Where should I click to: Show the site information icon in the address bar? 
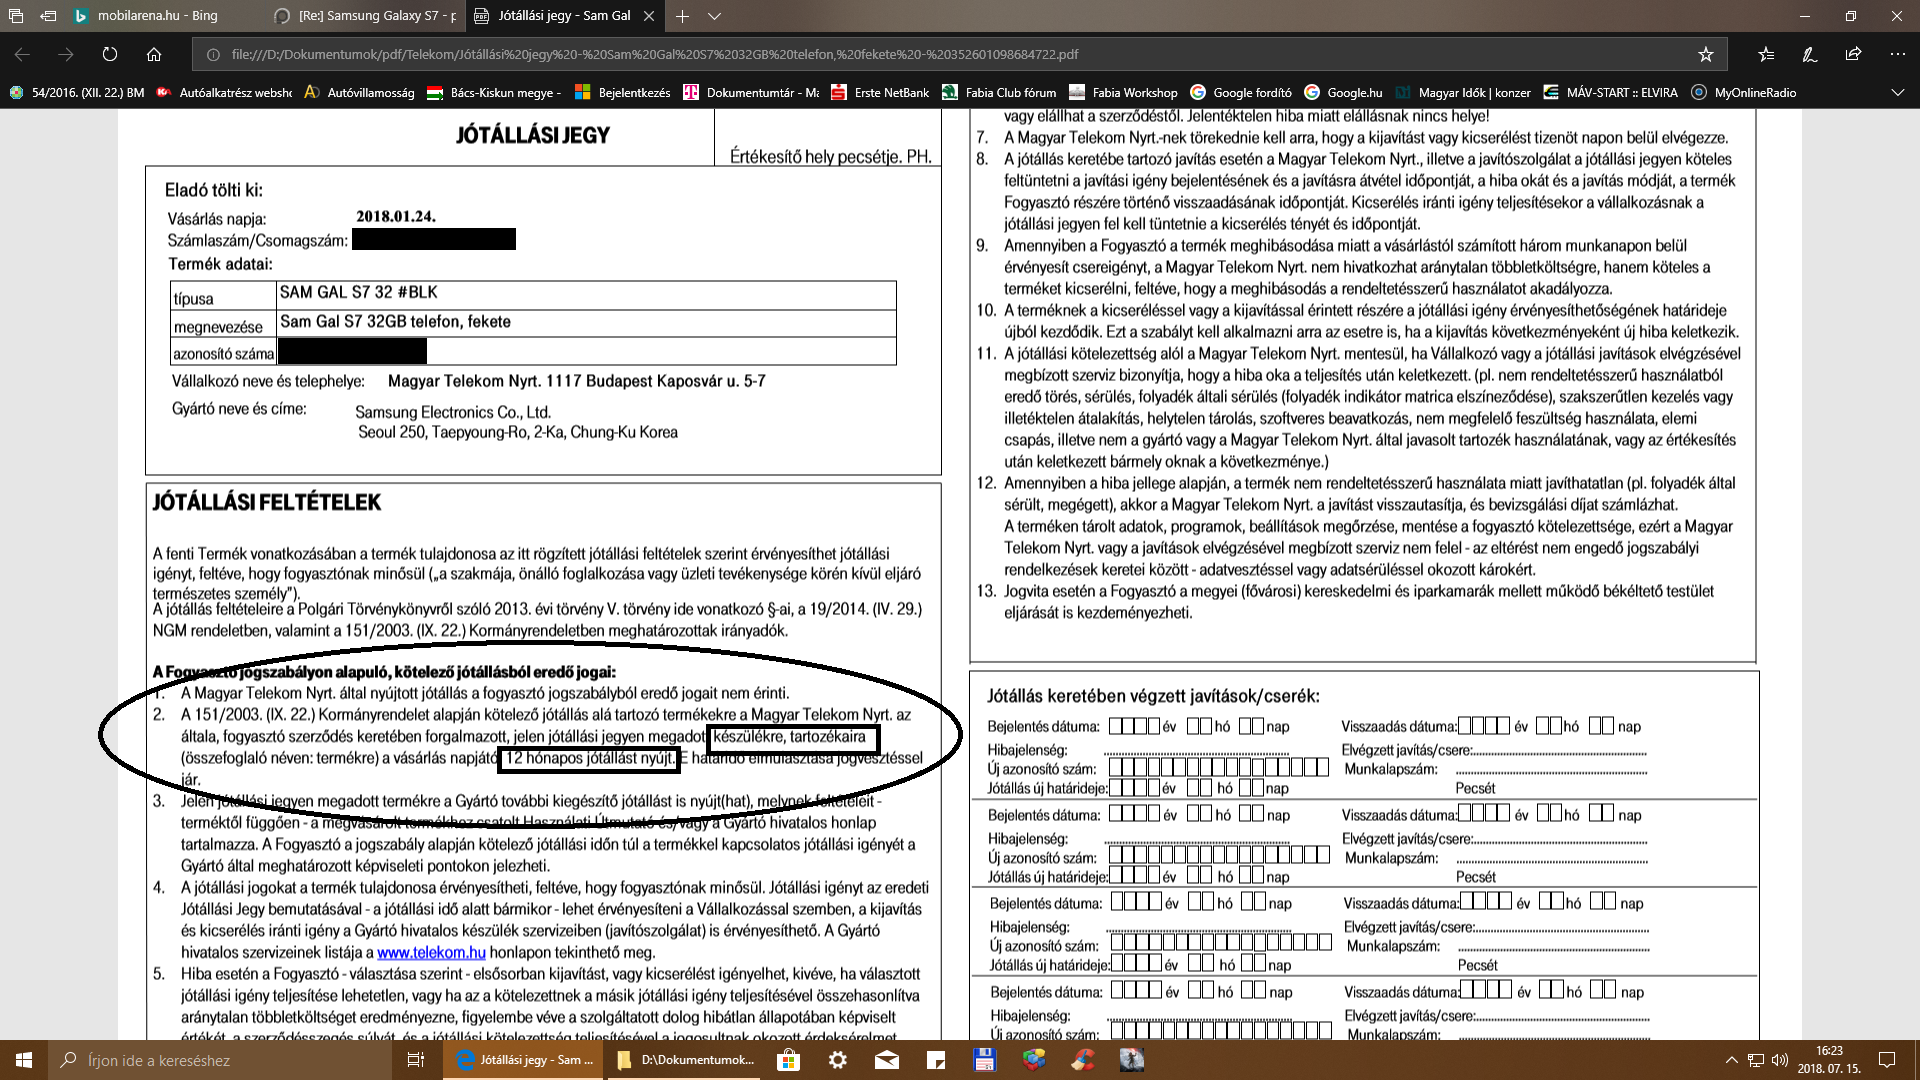pyautogui.click(x=212, y=55)
